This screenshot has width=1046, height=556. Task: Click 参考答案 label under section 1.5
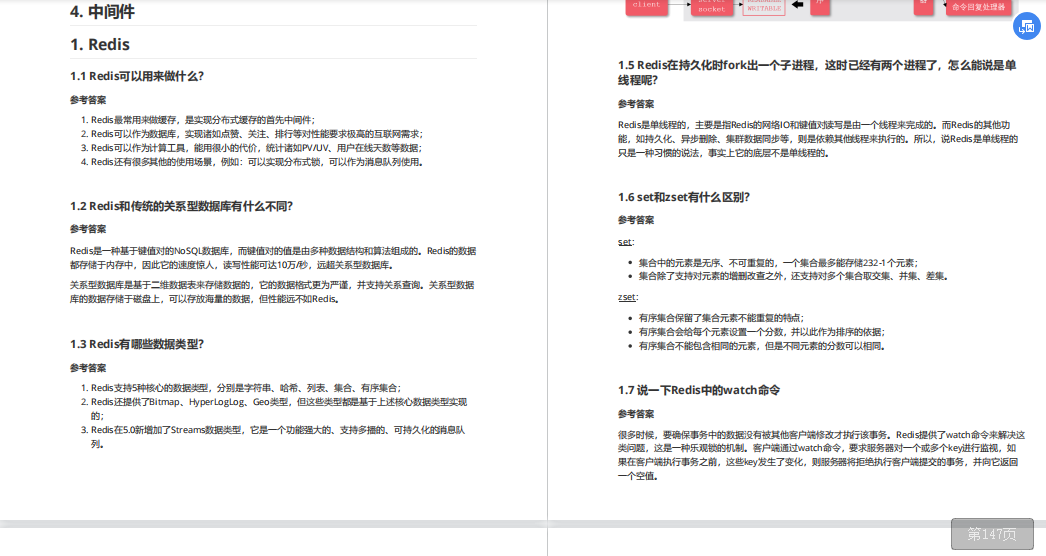coord(636,104)
